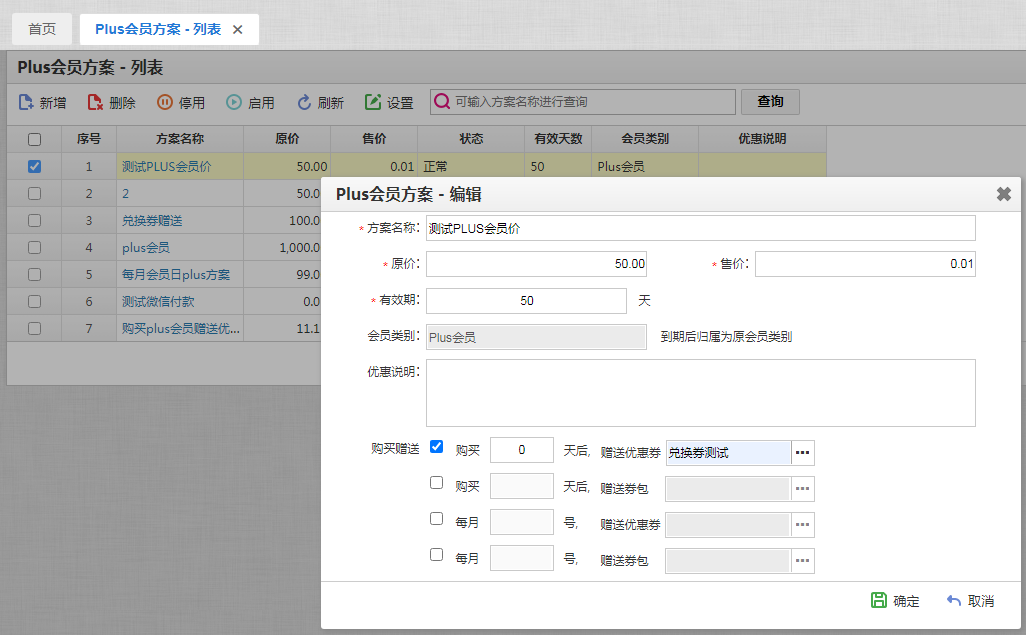Click the 原价 column header

287,139
